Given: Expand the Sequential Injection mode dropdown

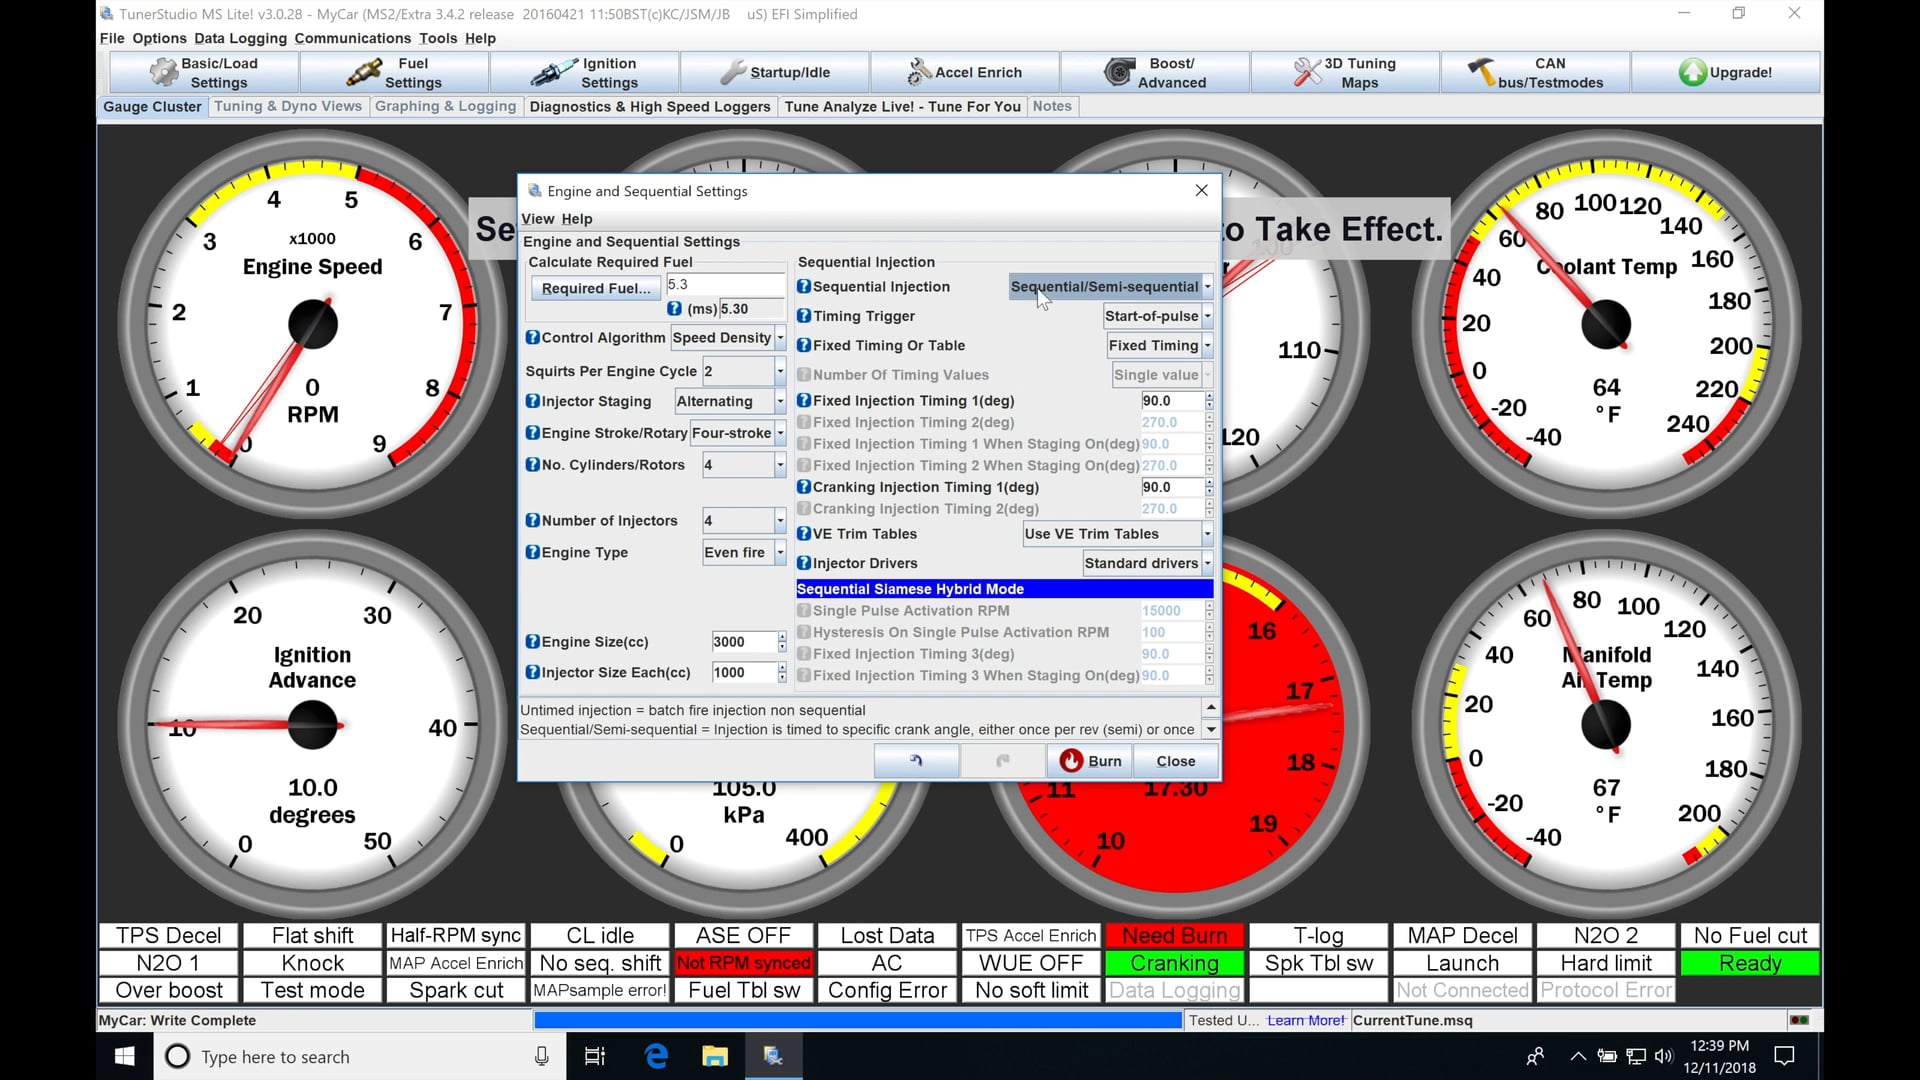Looking at the screenshot, I should [x=1207, y=287].
